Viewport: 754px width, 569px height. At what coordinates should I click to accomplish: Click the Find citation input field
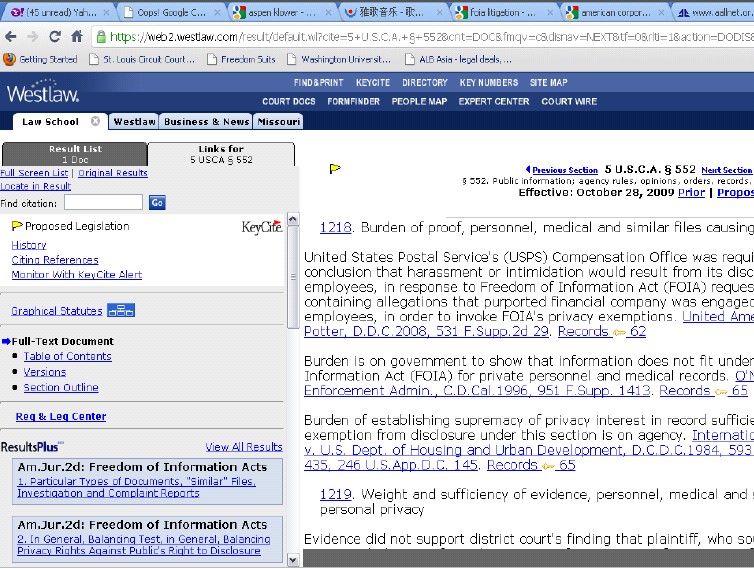pyautogui.click(x=103, y=202)
